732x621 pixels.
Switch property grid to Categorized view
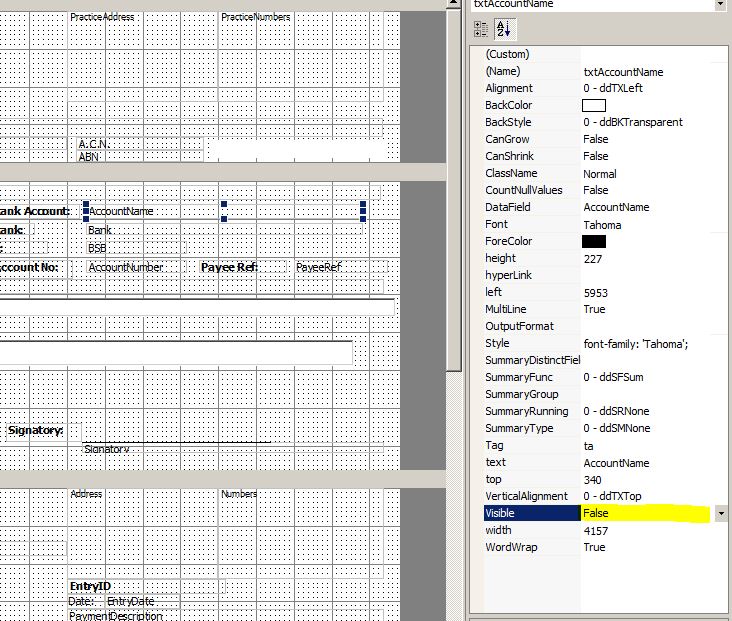pos(481,29)
